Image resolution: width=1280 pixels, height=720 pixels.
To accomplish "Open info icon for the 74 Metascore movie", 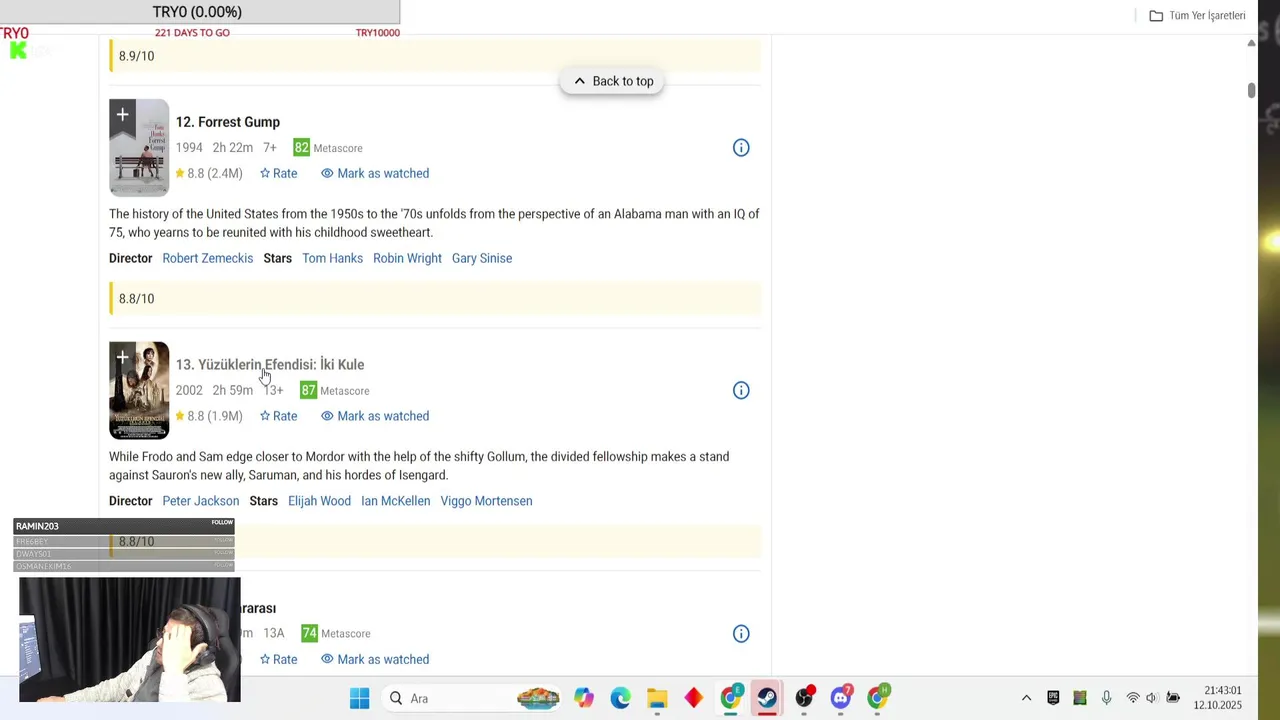I will 741,634.
